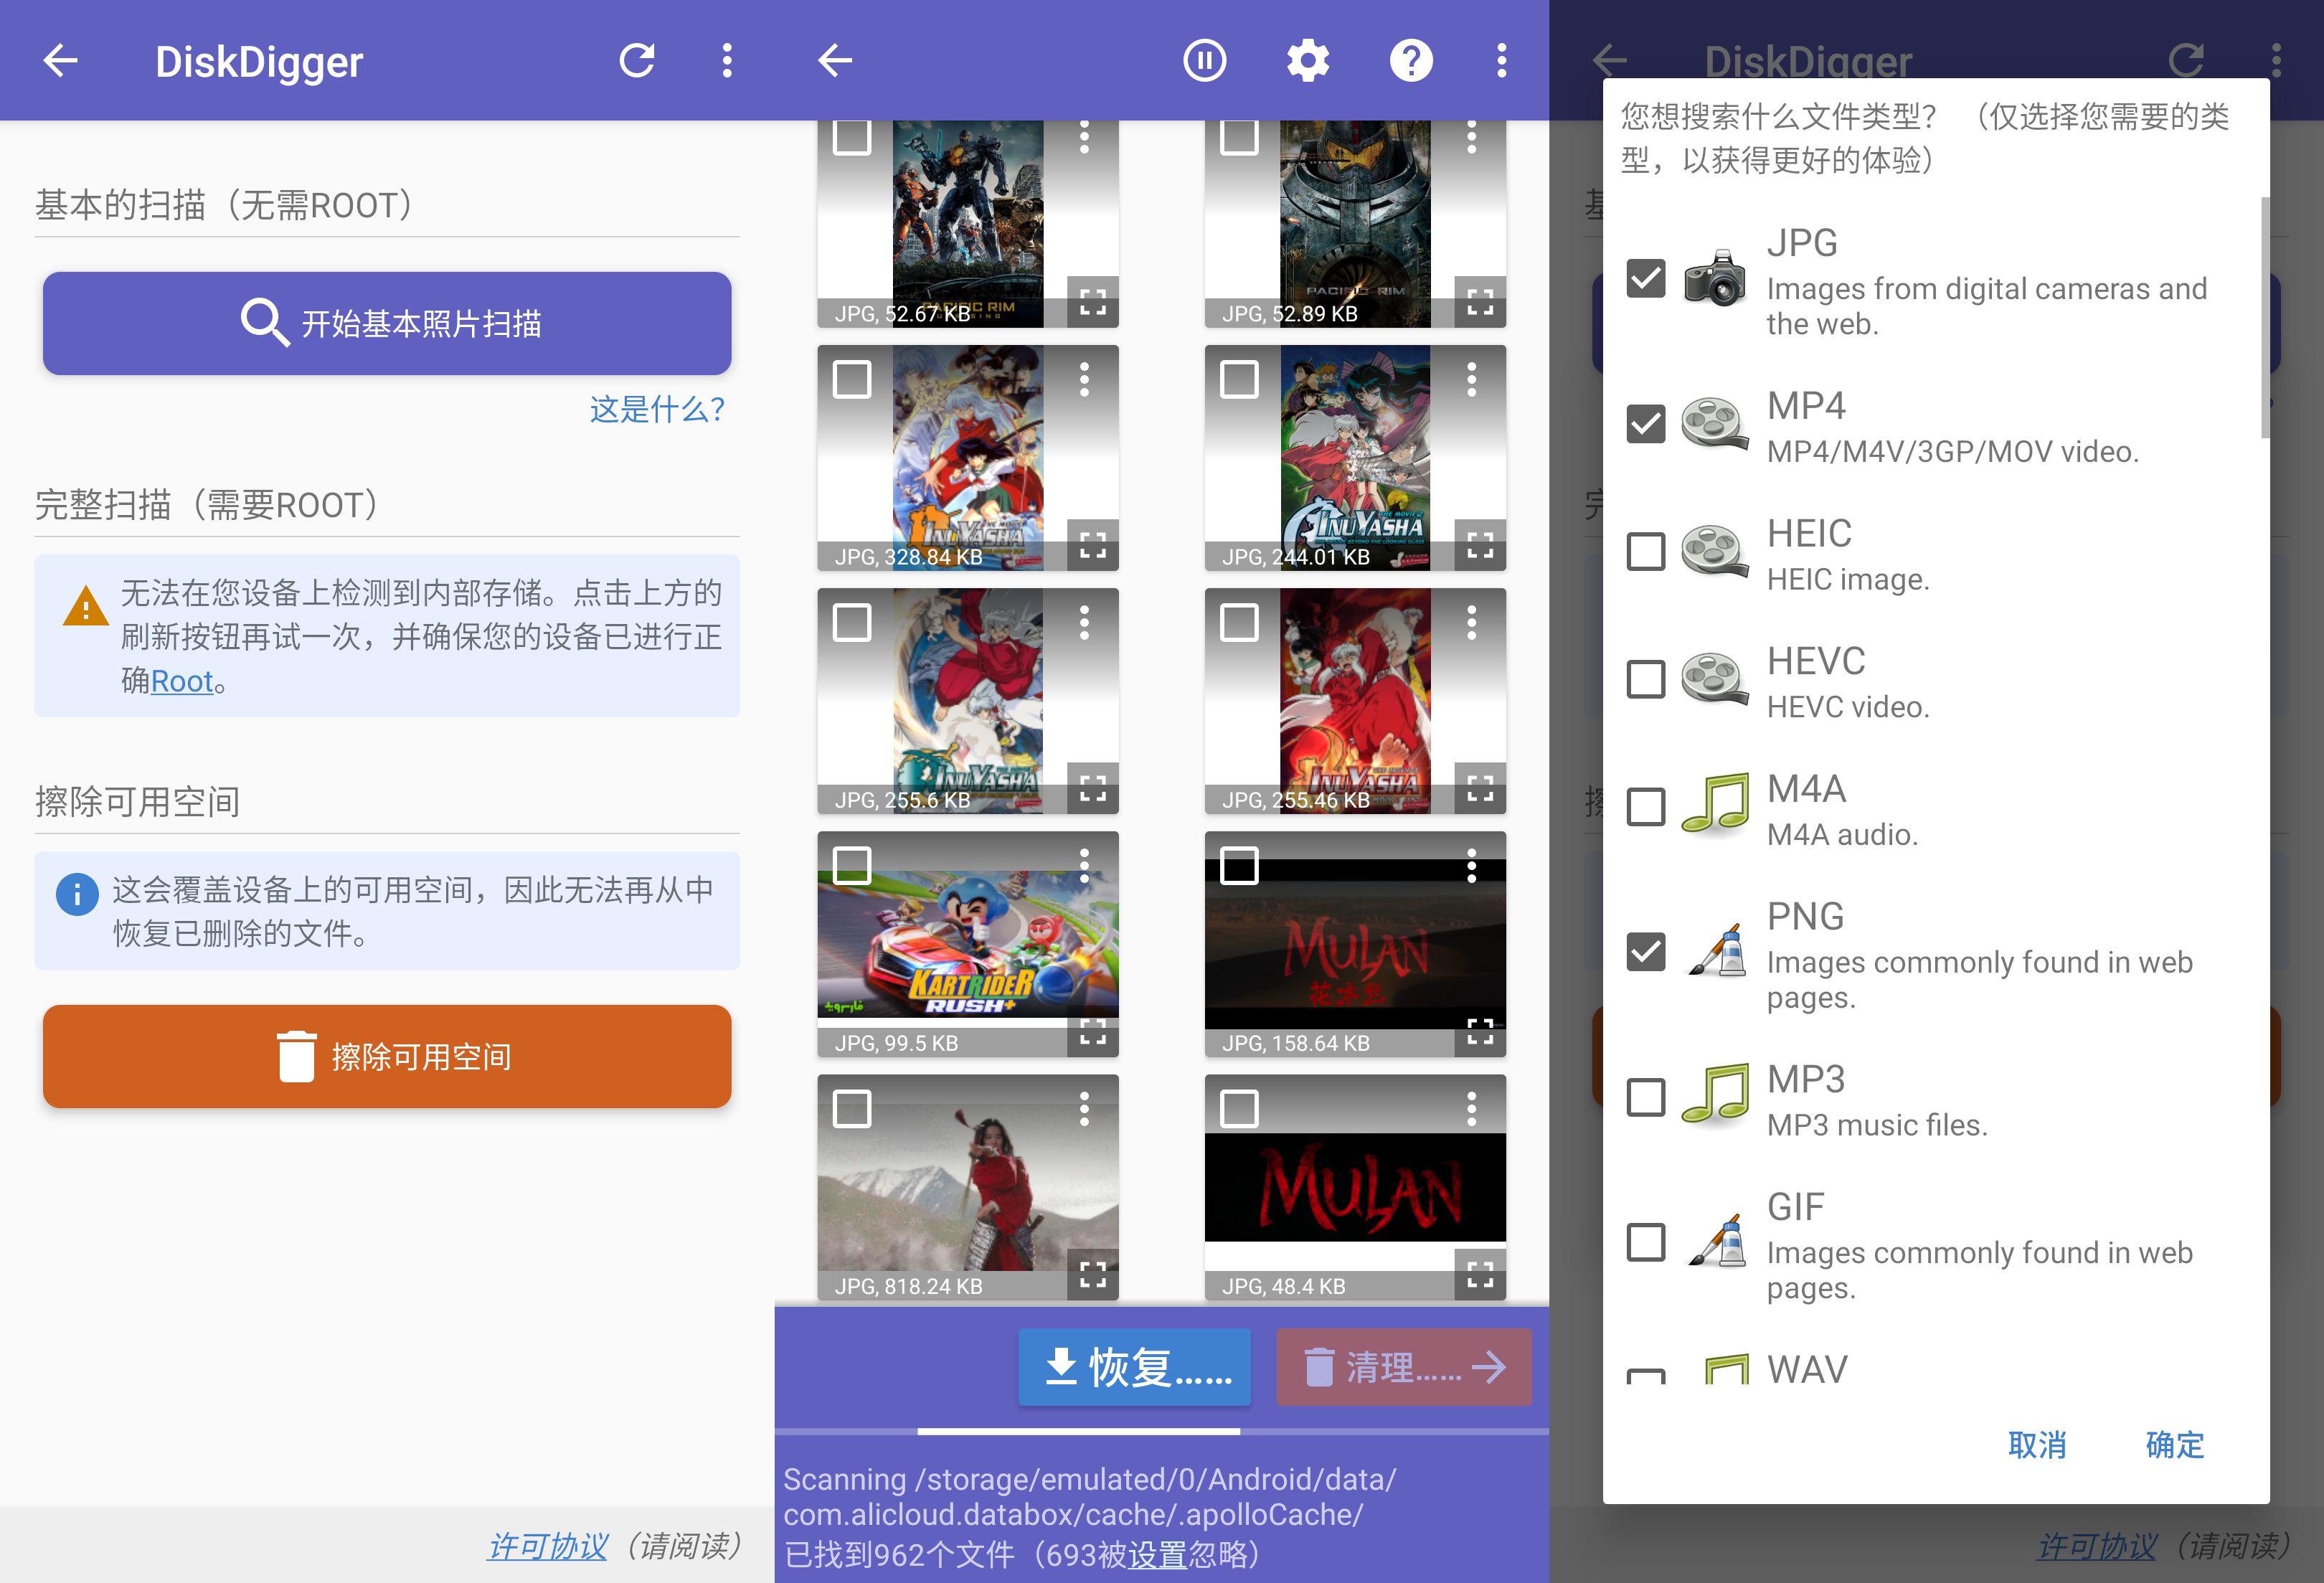The image size is (2324, 1583).
Task: Open the 设置 link in scan status
Action: pos(1158,1554)
